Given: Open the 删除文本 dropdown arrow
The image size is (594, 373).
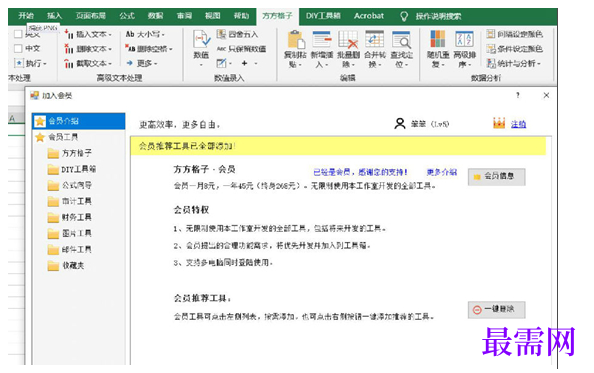Looking at the screenshot, I should 110,49.
